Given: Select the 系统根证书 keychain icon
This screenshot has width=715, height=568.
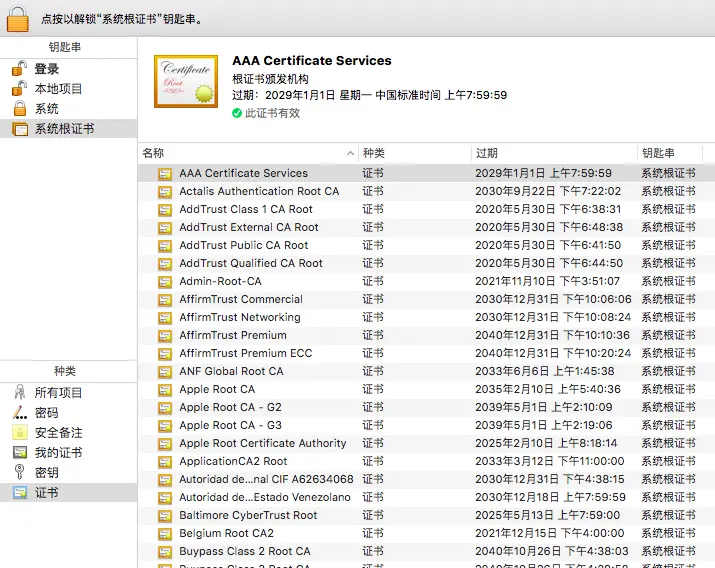Looking at the screenshot, I should (20, 129).
